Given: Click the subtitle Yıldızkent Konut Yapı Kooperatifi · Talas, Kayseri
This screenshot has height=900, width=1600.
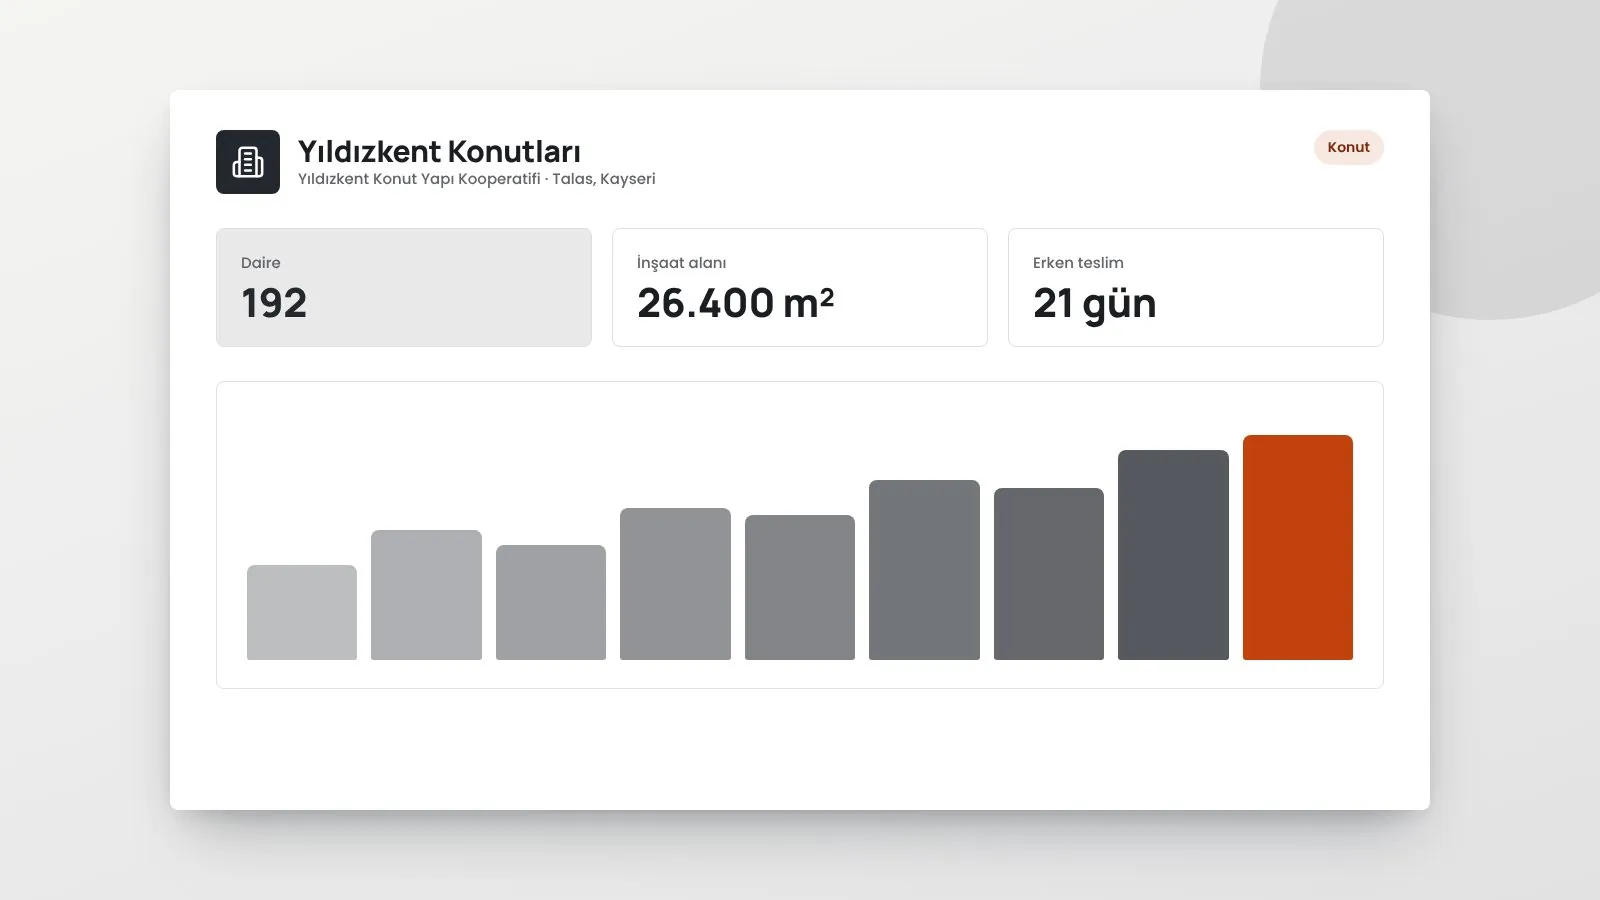Looking at the screenshot, I should tap(477, 179).
